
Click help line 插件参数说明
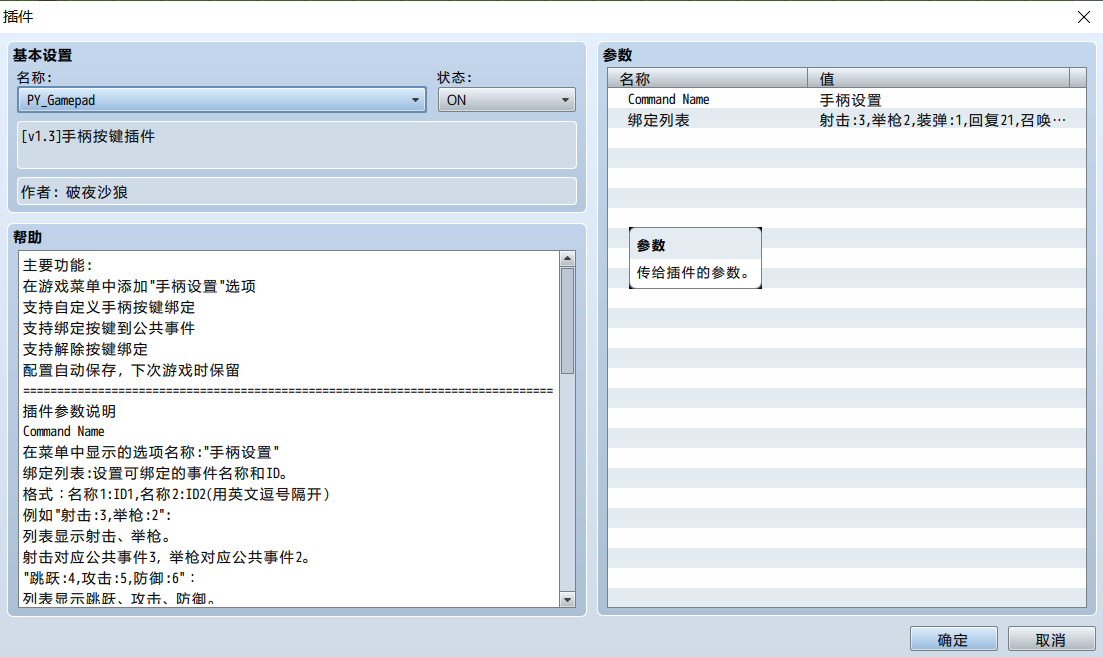69,412
